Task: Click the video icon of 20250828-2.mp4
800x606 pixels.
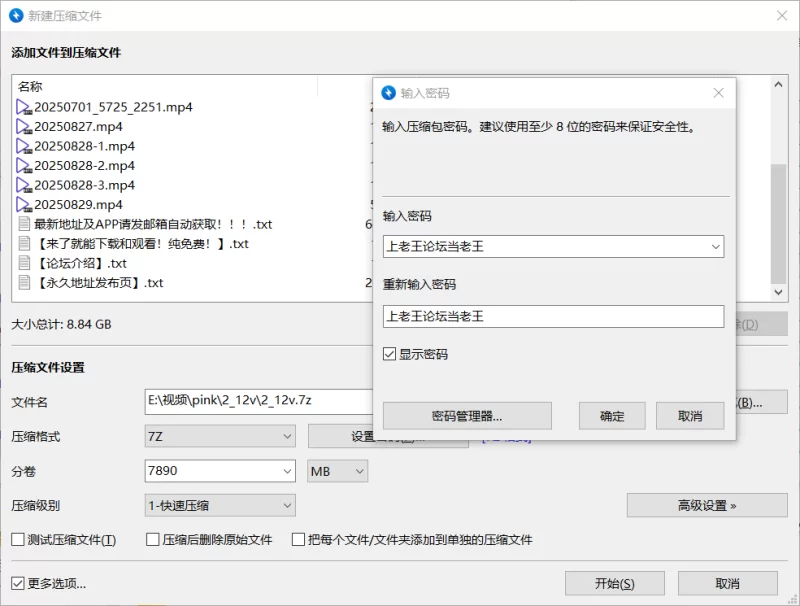Action: (x=24, y=166)
